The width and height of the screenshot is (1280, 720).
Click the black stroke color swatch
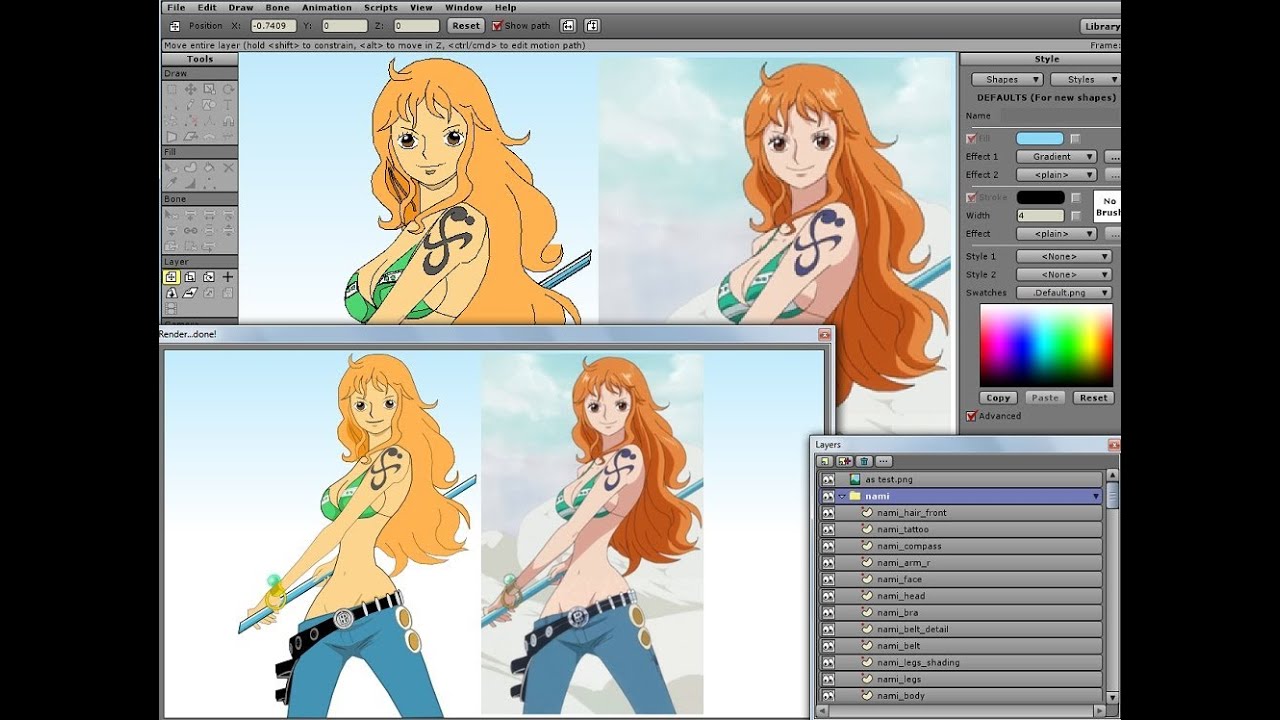tap(1040, 197)
